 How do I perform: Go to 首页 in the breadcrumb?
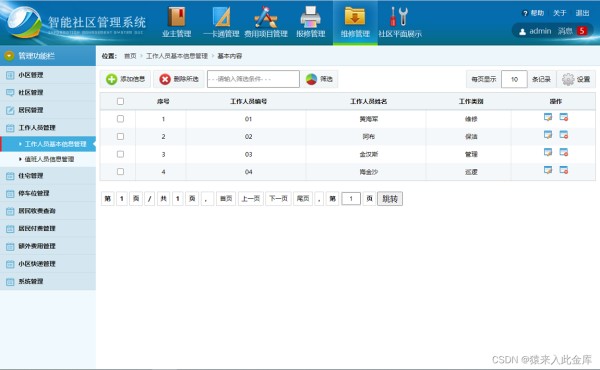[x=130, y=56]
